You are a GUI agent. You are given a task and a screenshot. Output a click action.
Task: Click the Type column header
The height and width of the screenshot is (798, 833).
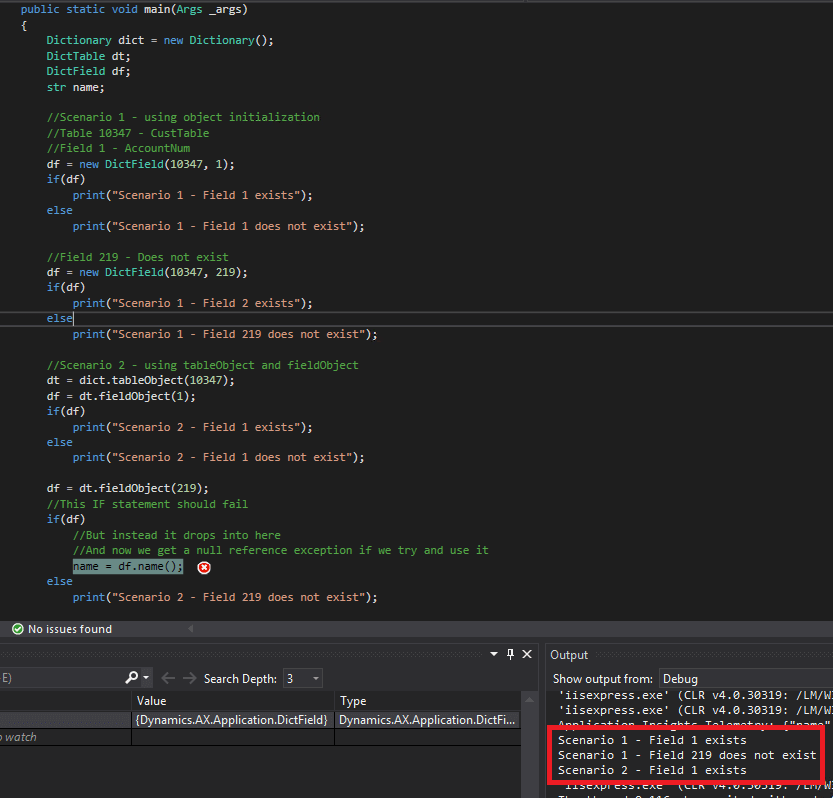(x=428, y=701)
